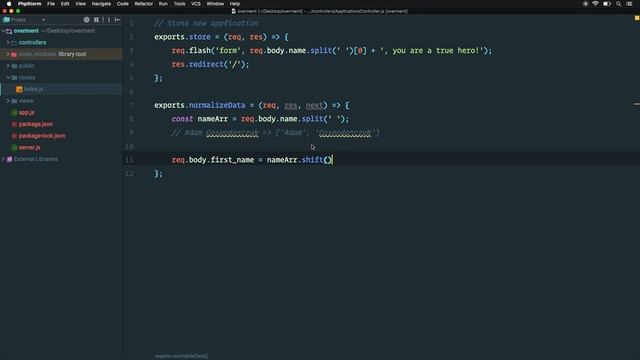Open Spotlight search magnifier icon
The width and height of the screenshot is (640, 360).
618,4
